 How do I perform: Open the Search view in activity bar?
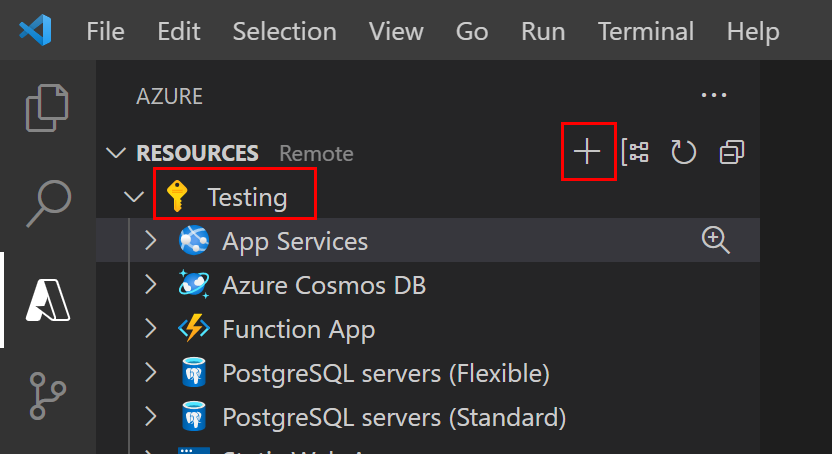[47, 201]
